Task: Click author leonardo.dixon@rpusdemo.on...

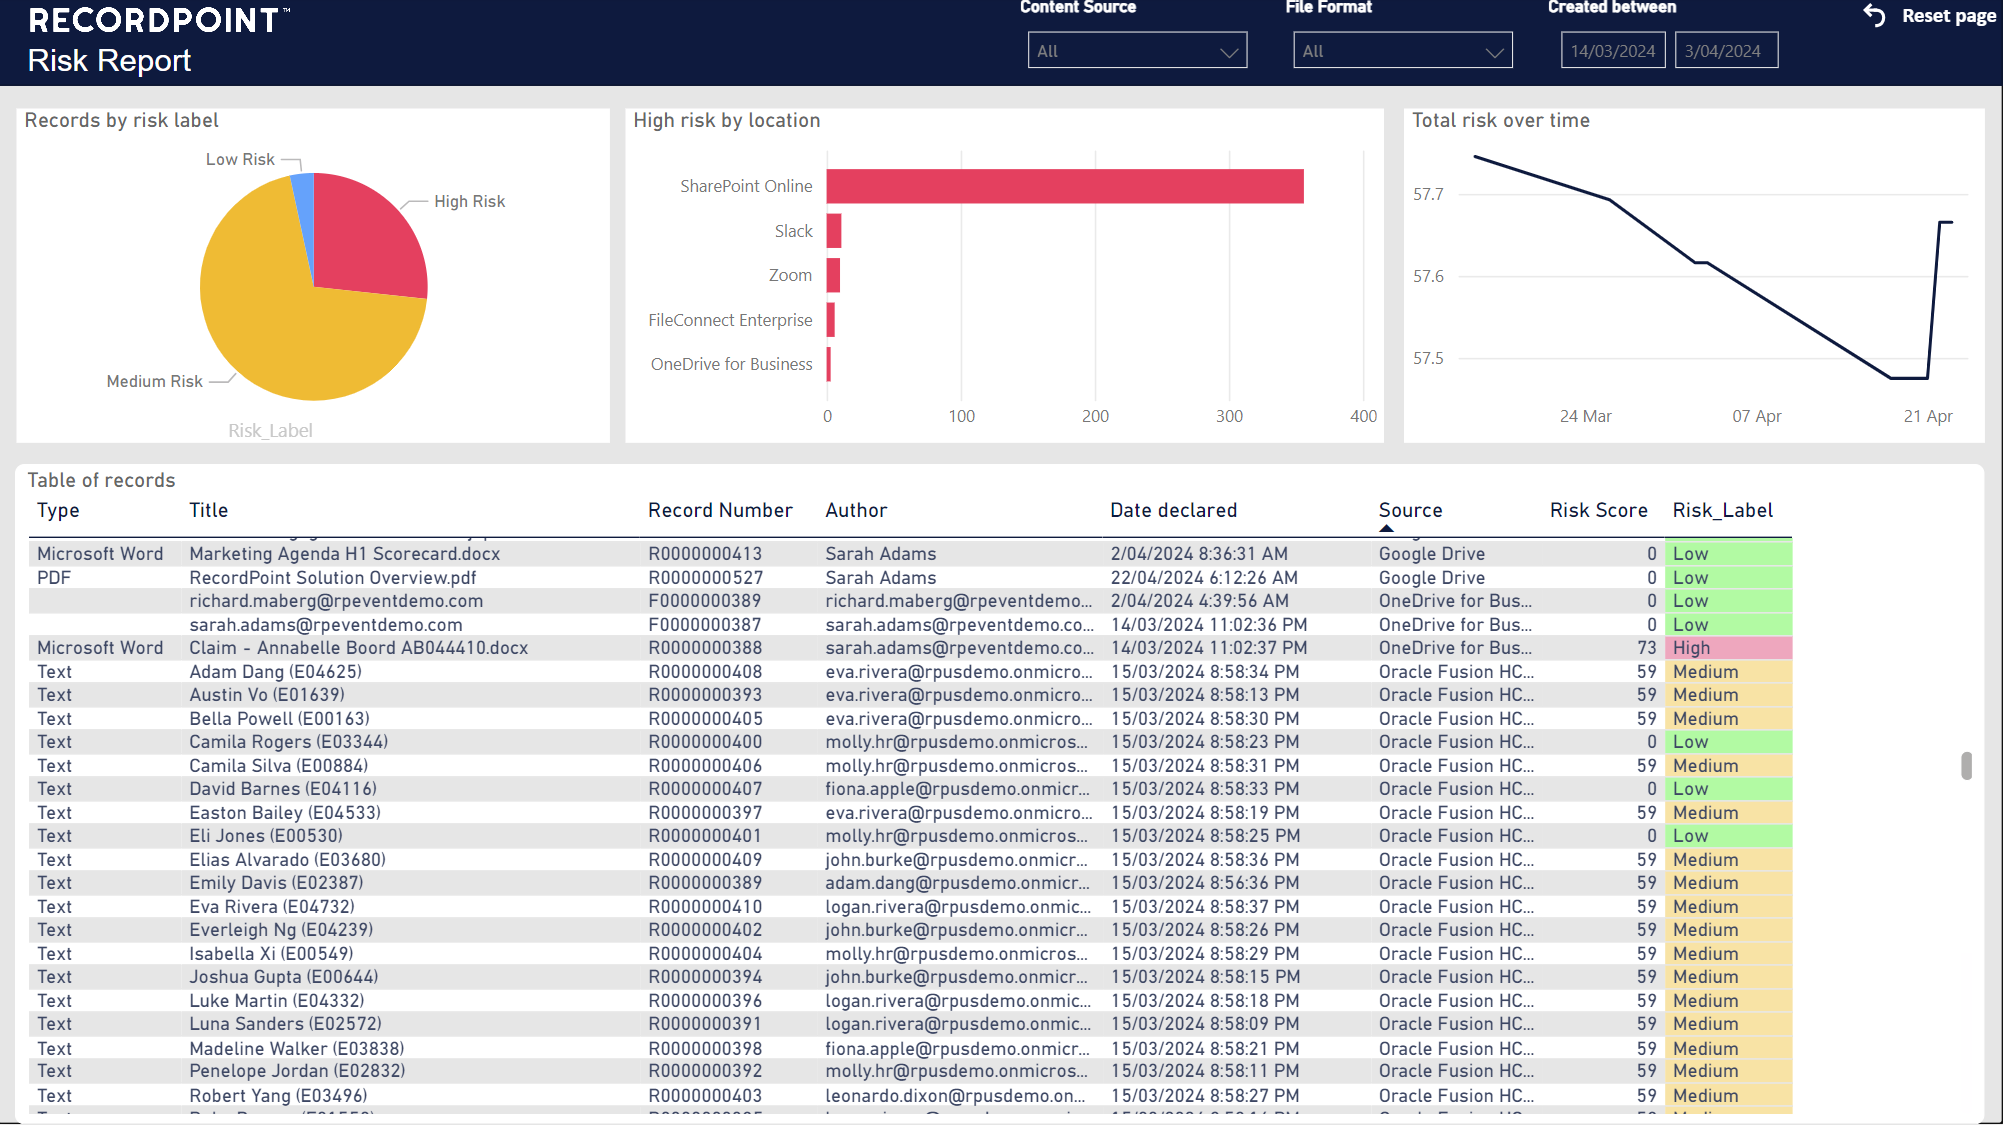Action: tap(955, 1096)
